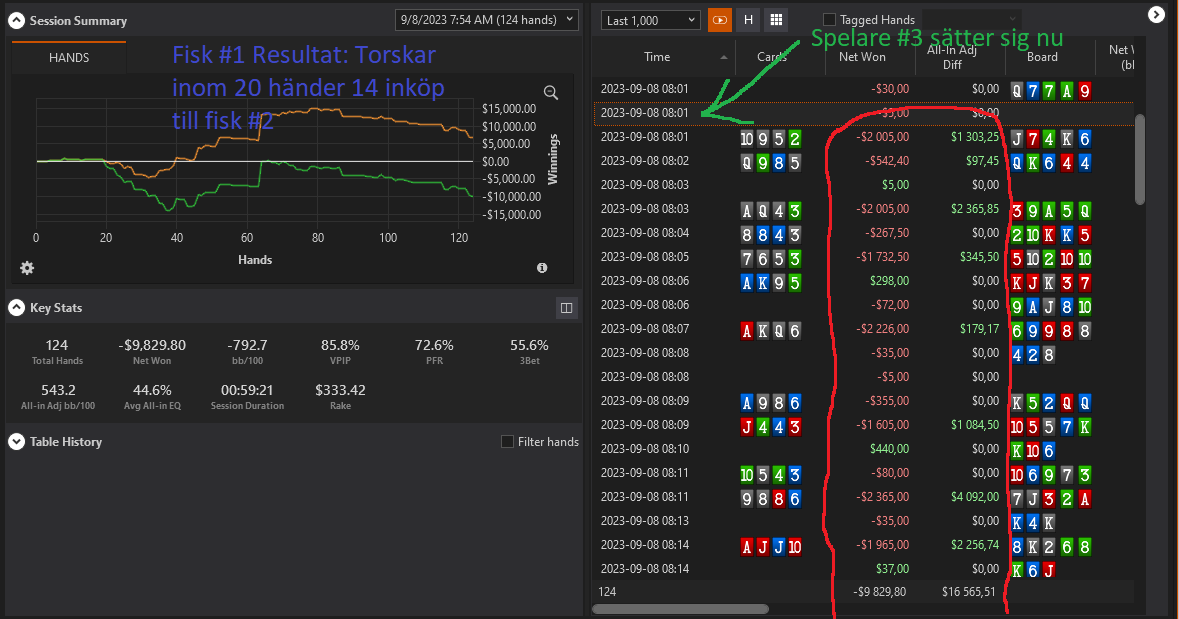Screen dimensions: 1179x619
Task: Select the HANDS tab
Action: pos(69,57)
